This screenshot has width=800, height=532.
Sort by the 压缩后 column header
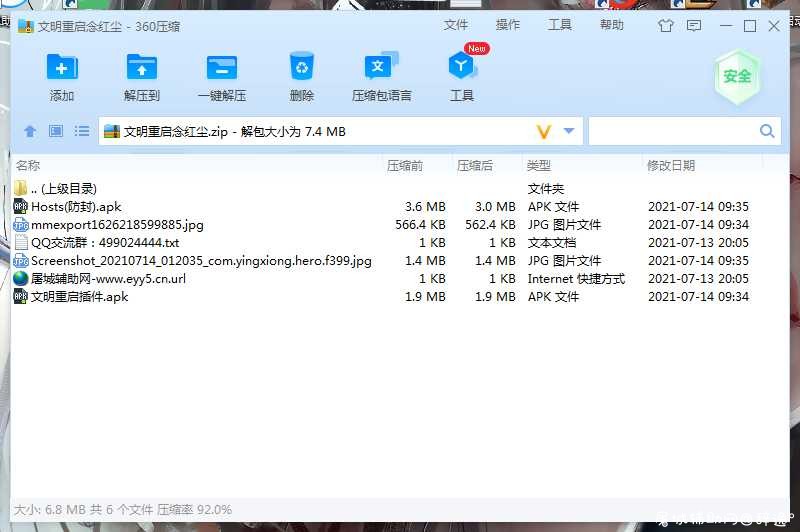click(474, 165)
